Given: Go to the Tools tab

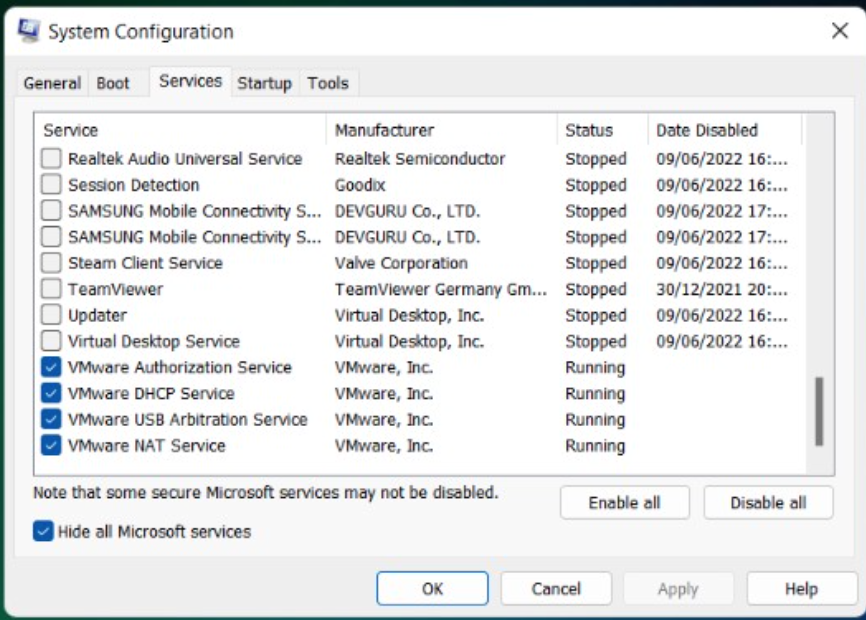Looking at the screenshot, I should [328, 83].
